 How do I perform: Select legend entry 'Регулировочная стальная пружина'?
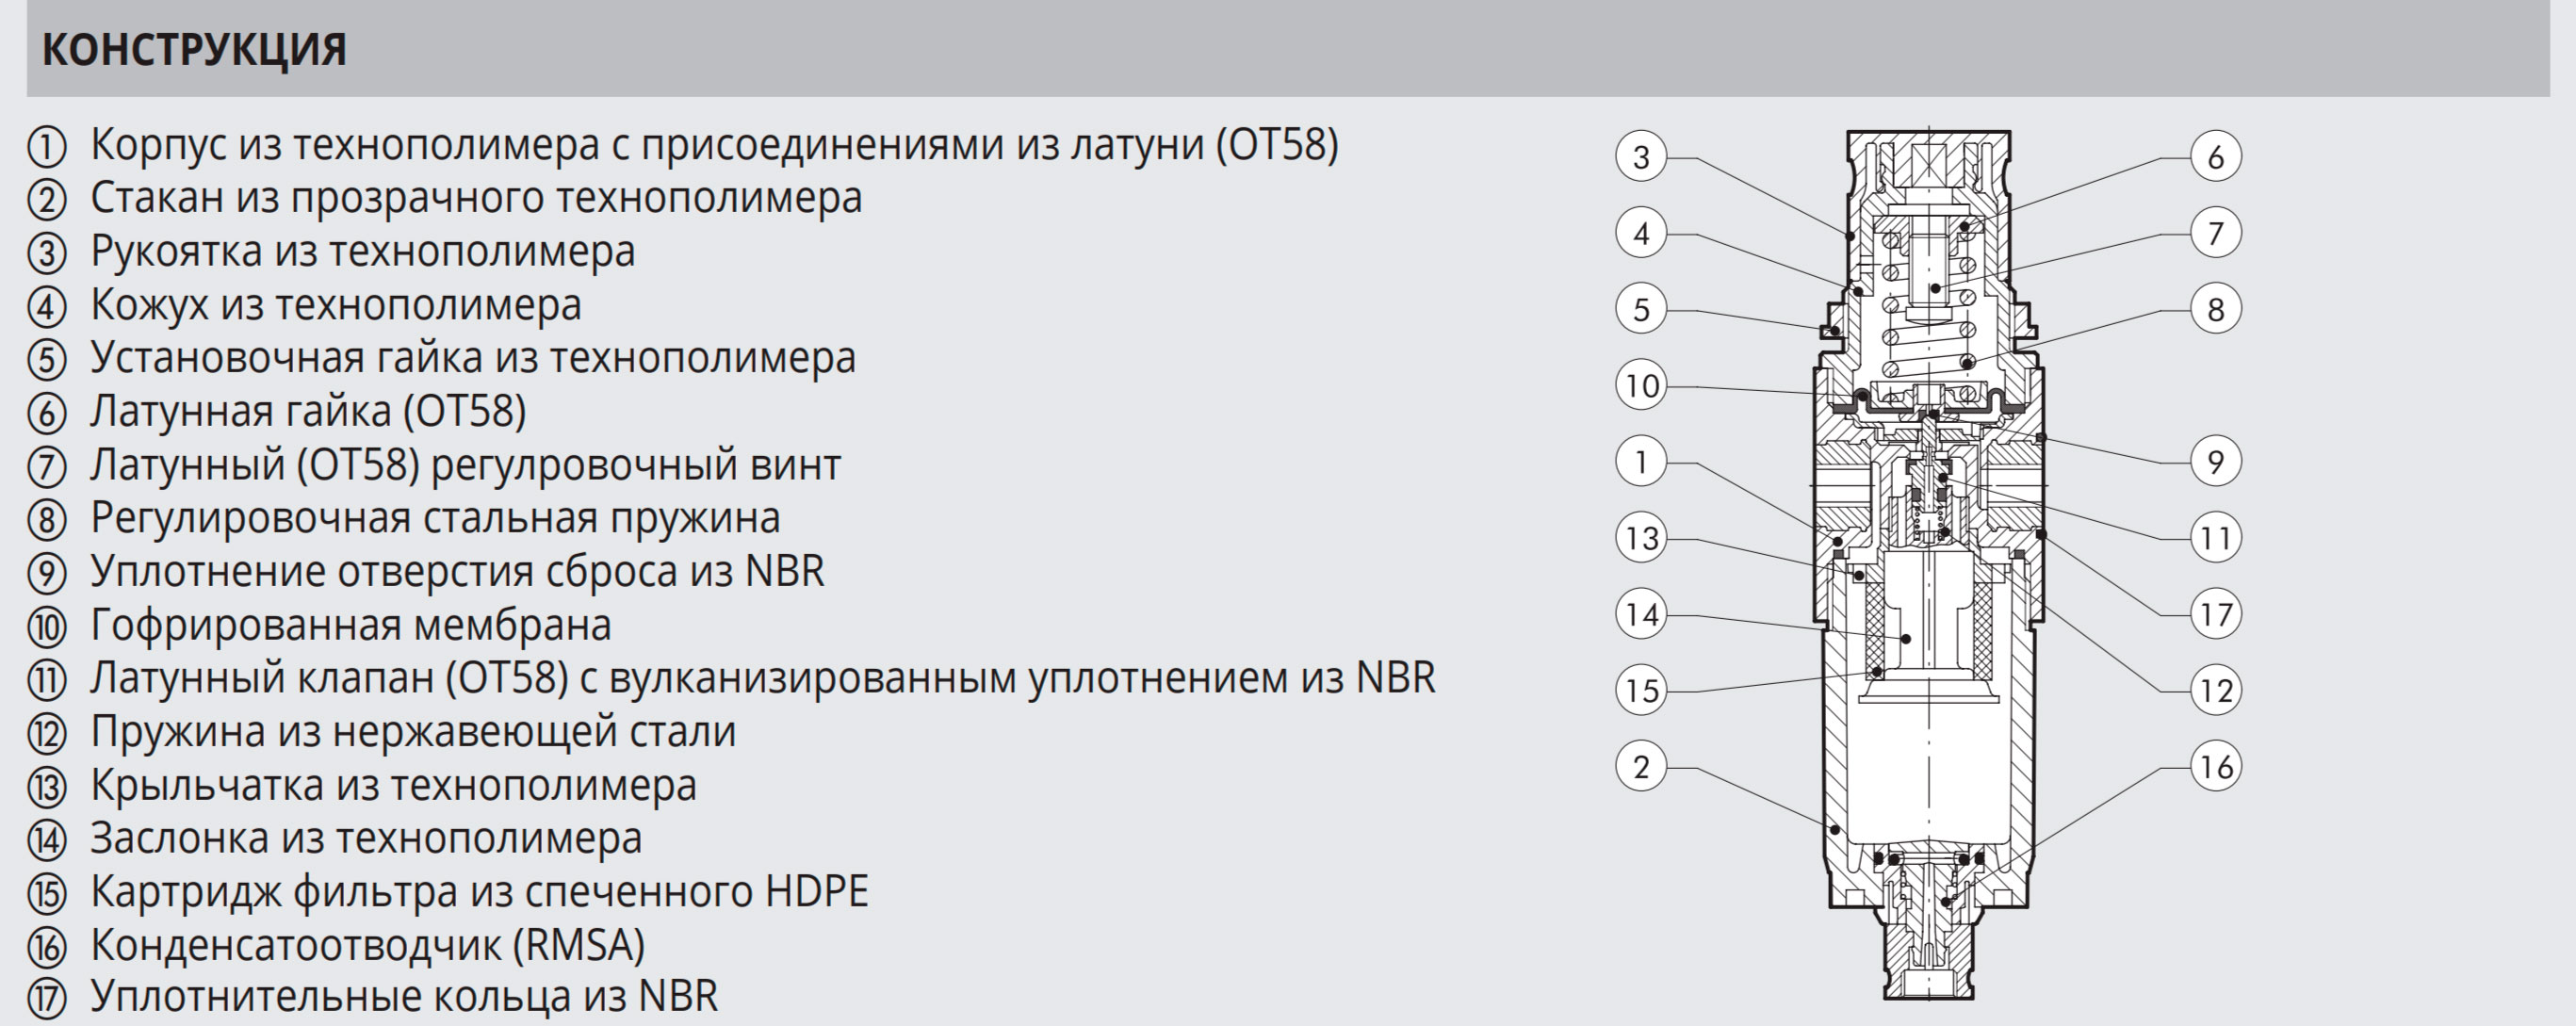tap(435, 518)
